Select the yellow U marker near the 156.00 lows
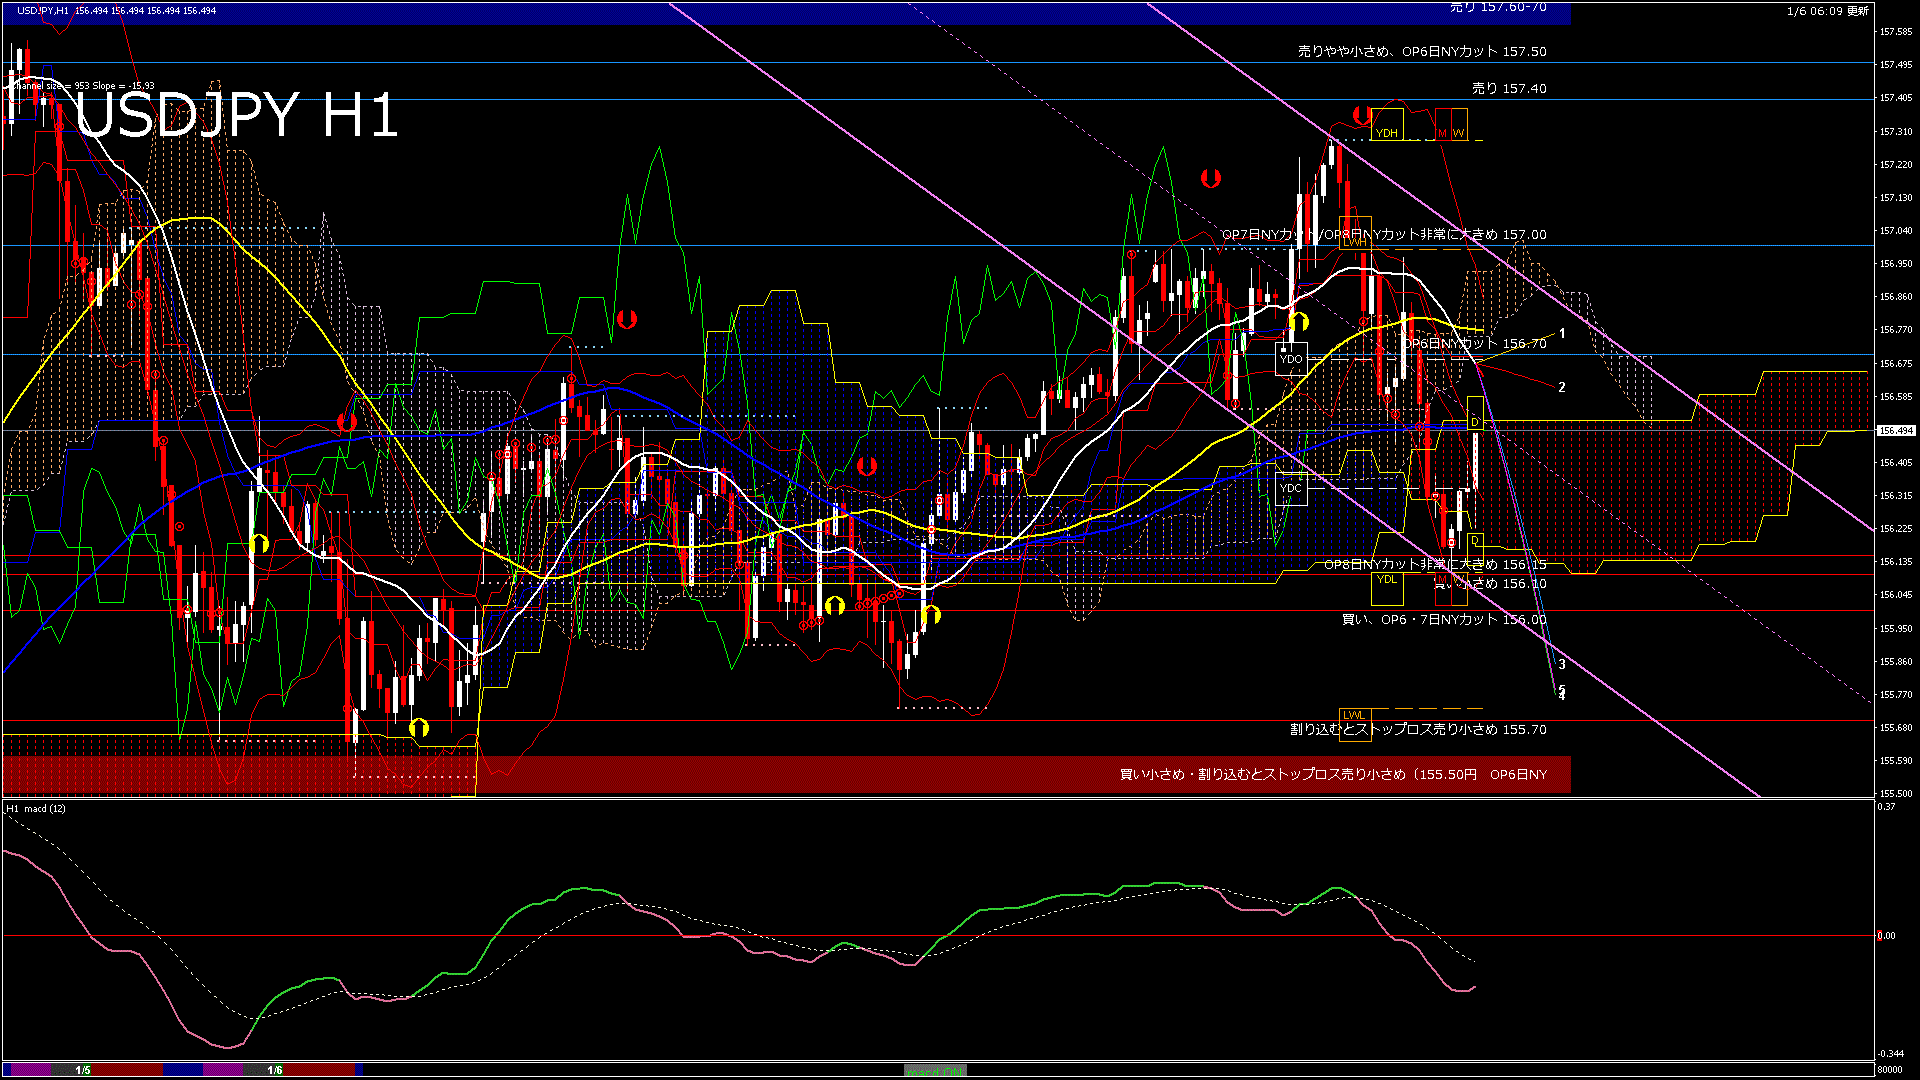This screenshot has height=1080, width=1920. tap(836, 604)
